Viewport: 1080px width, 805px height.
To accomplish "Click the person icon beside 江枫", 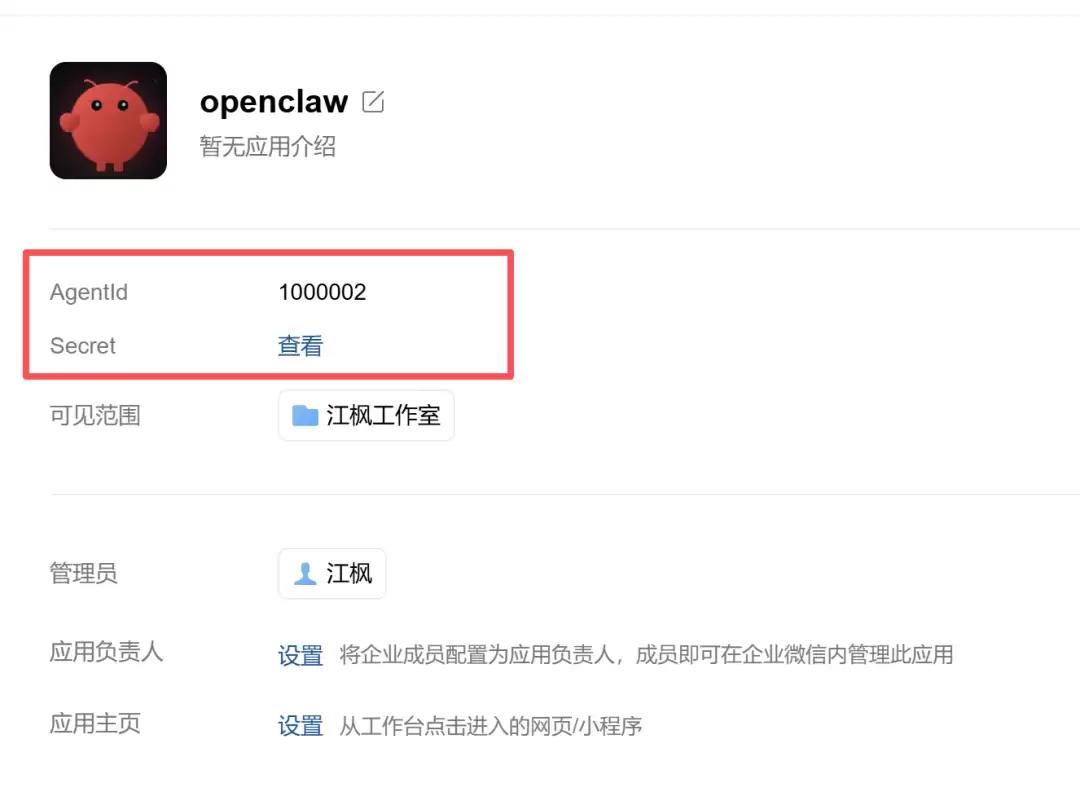I will (305, 574).
